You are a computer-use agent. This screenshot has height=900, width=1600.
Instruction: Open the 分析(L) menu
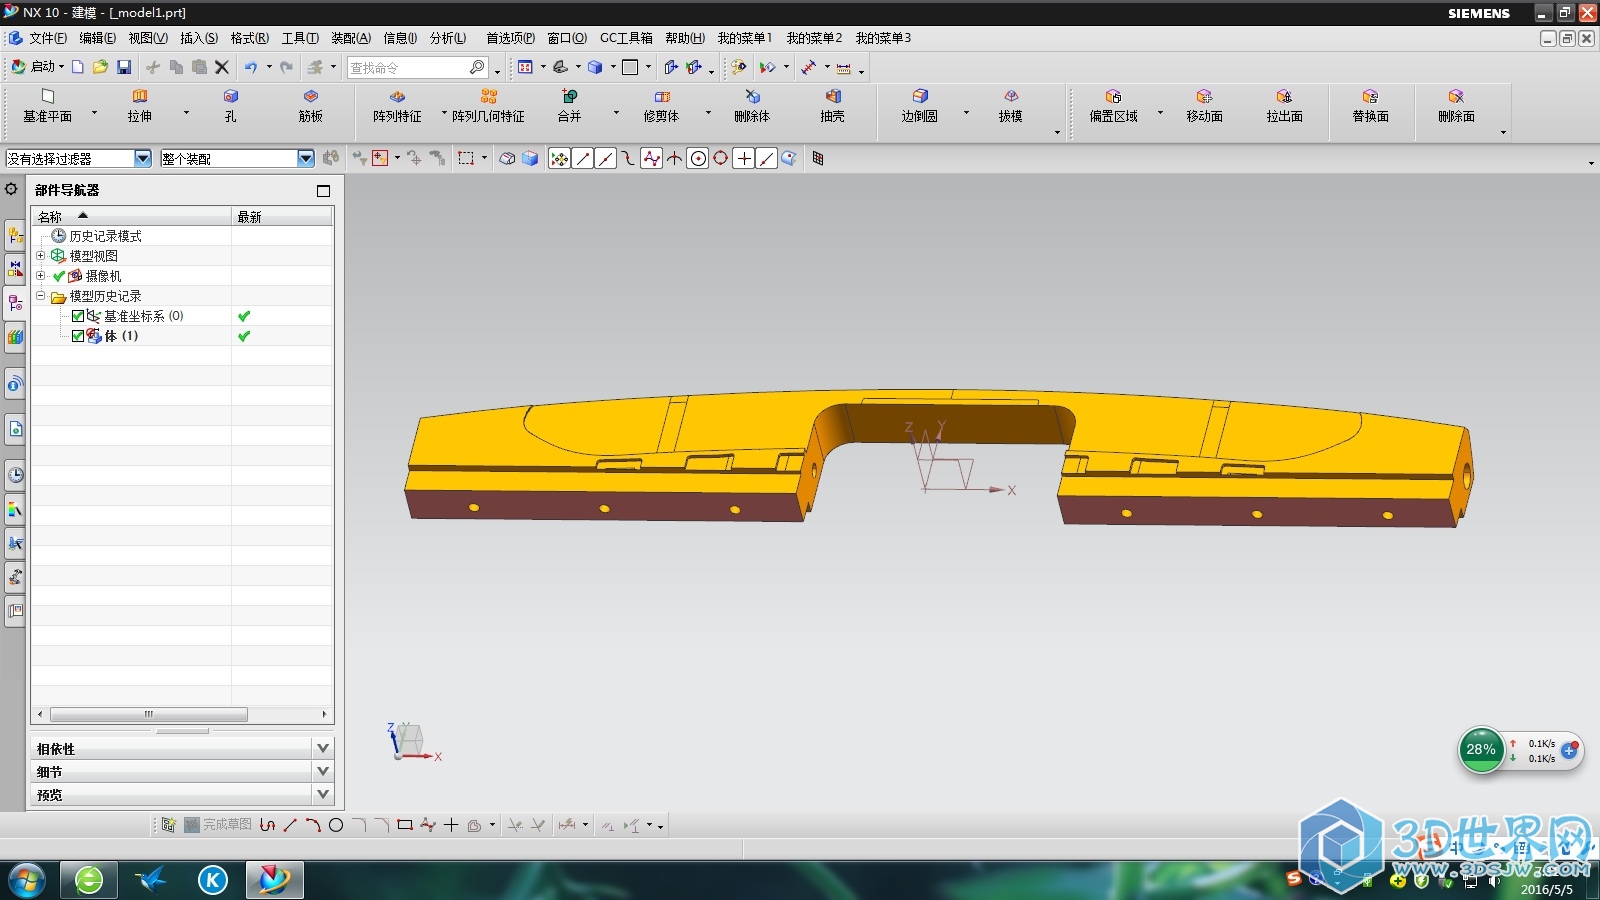[447, 38]
